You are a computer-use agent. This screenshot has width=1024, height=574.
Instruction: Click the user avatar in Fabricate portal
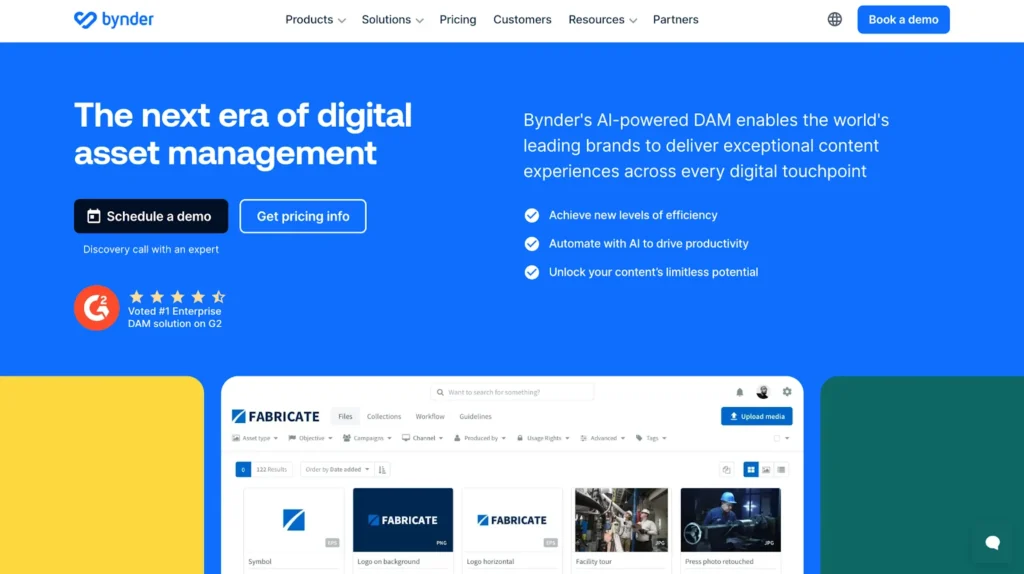click(763, 392)
